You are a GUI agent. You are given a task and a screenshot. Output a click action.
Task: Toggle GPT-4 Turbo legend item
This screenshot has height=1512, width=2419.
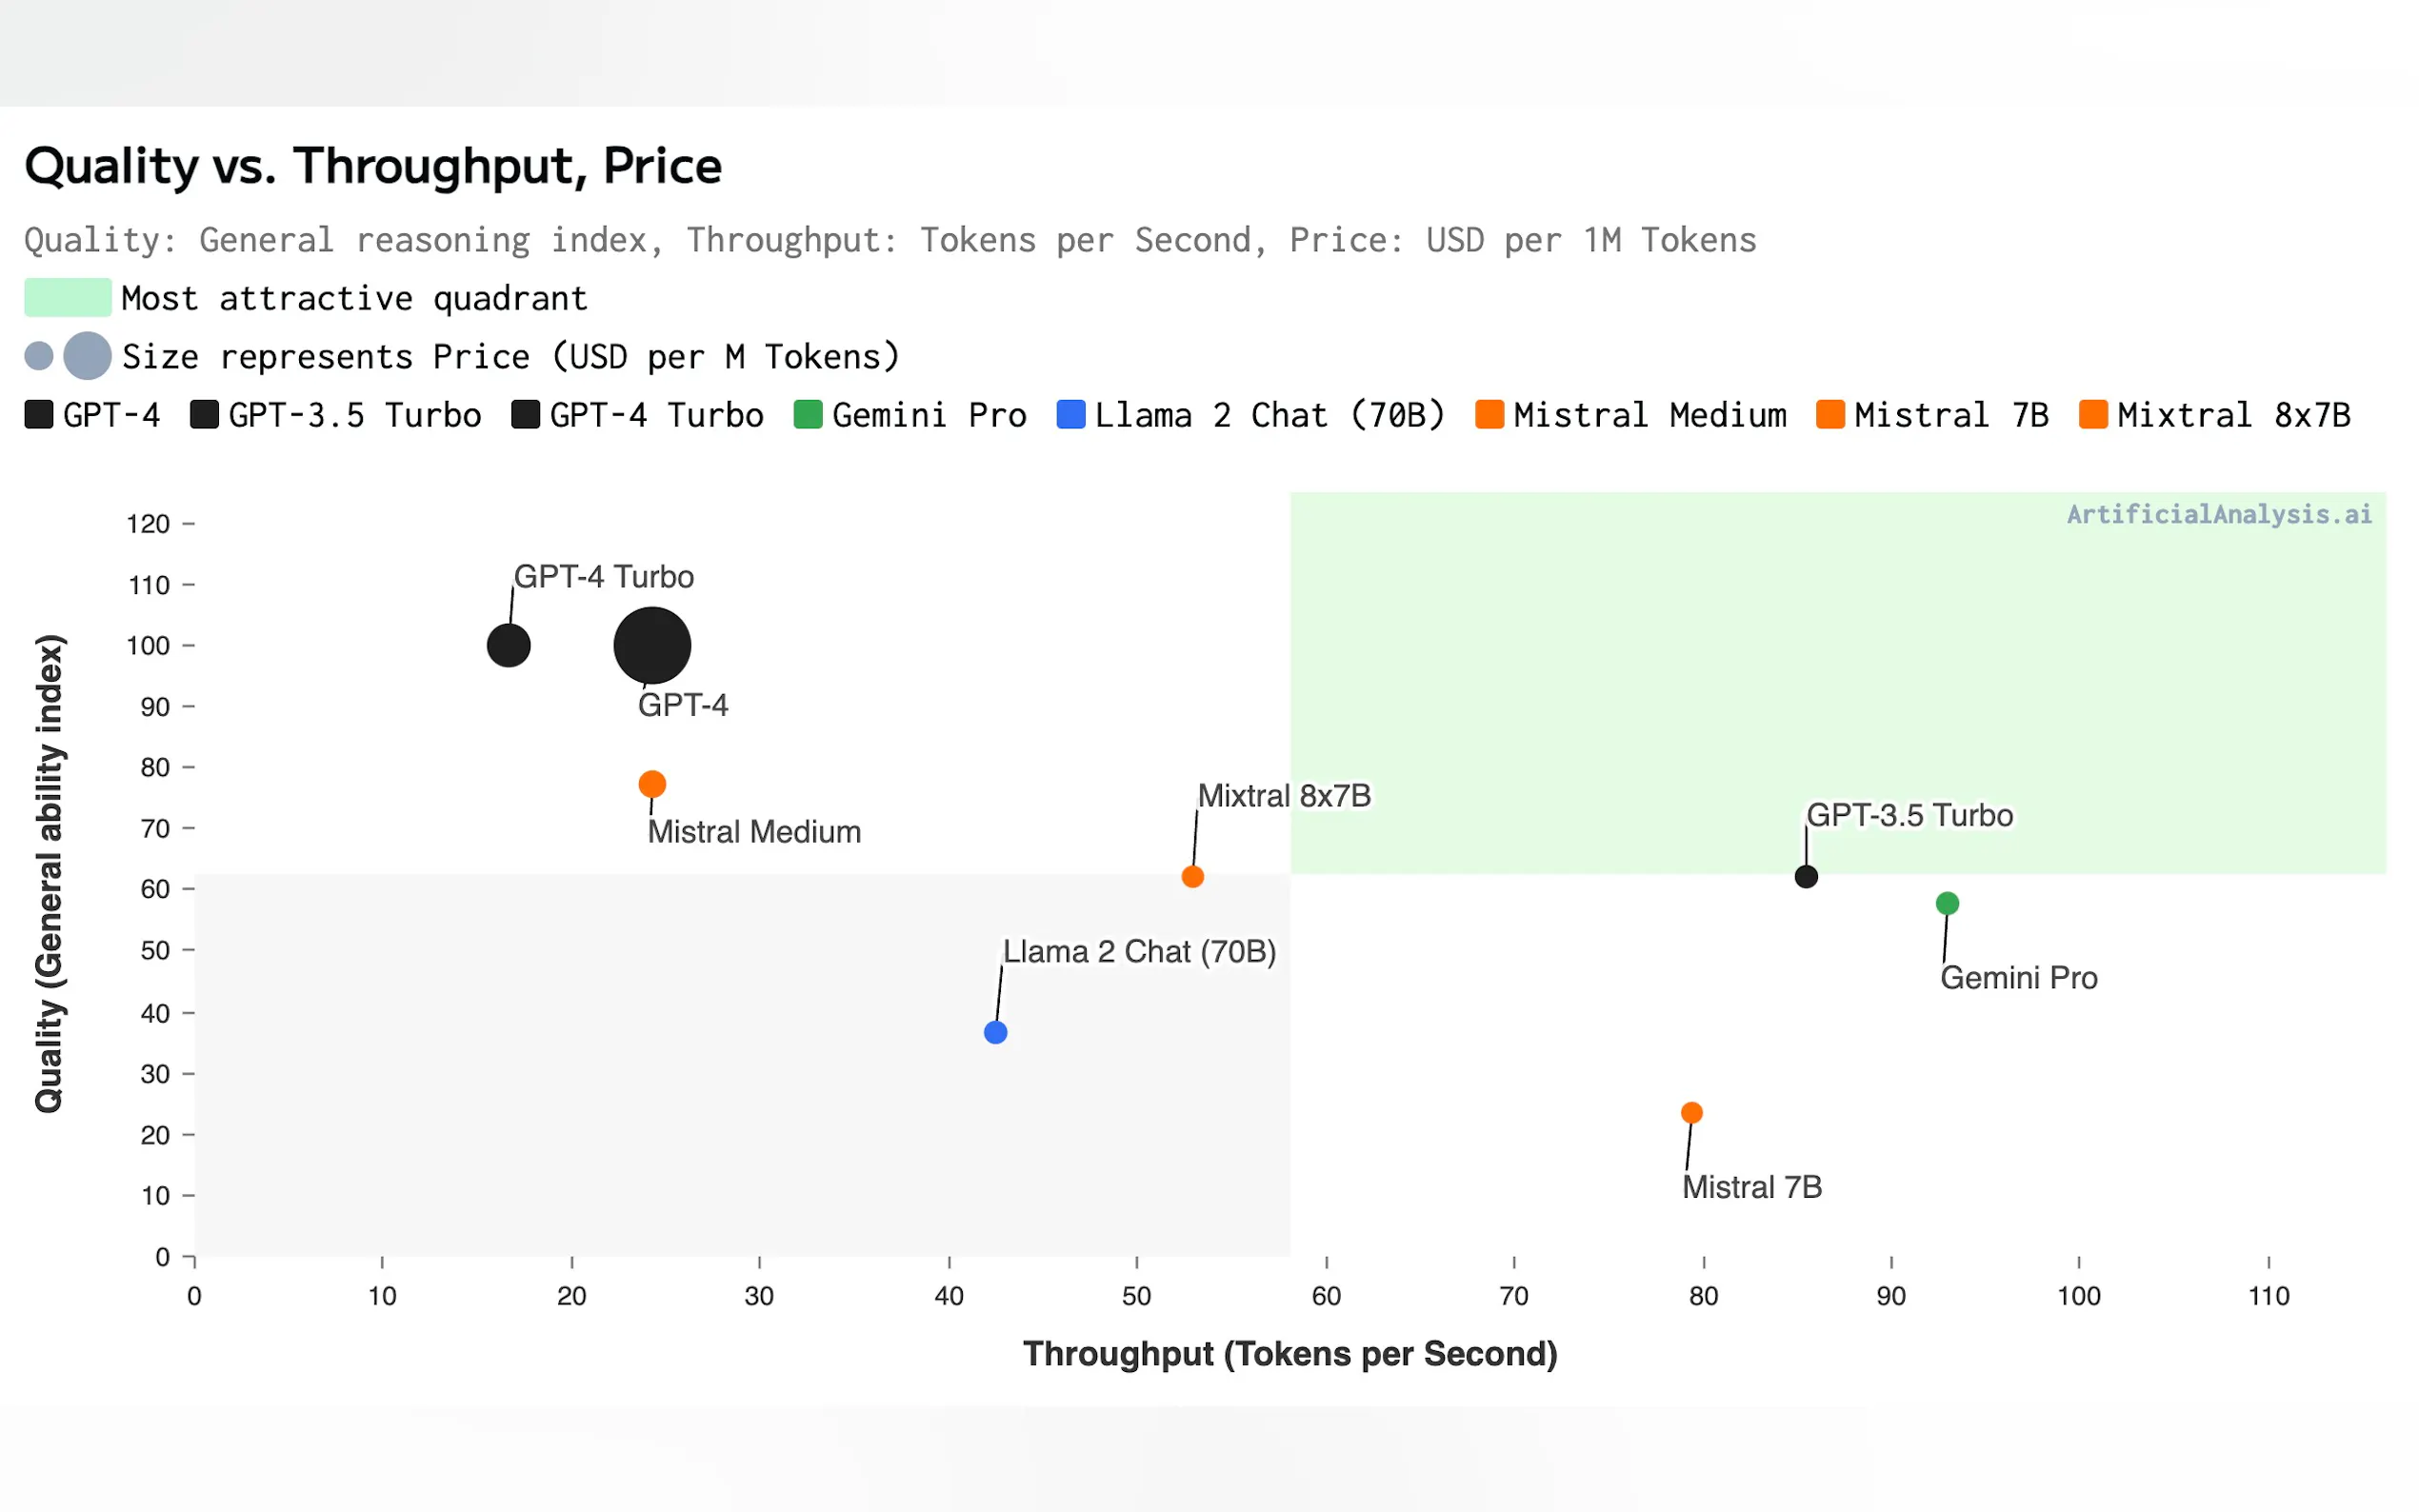(x=637, y=415)
